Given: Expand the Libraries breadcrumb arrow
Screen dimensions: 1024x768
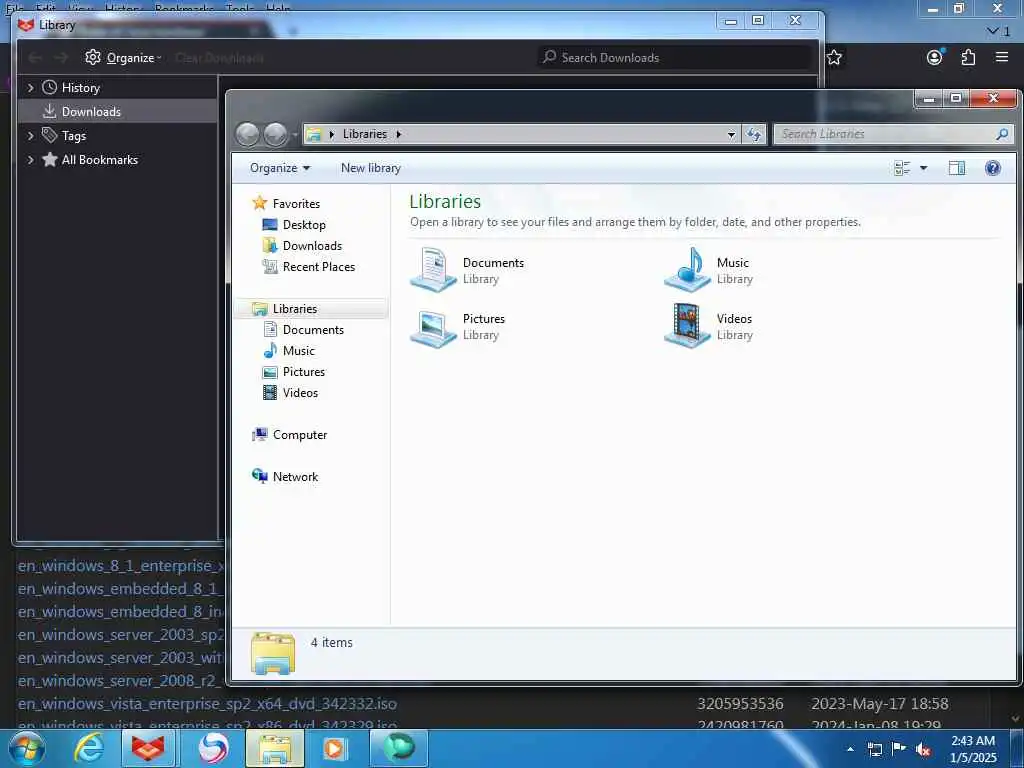Looking at the screenshot, I should point(398,134).
